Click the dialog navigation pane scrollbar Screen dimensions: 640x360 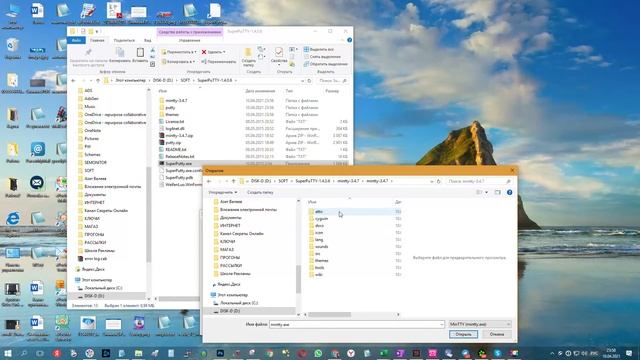[x=298, y=280]
